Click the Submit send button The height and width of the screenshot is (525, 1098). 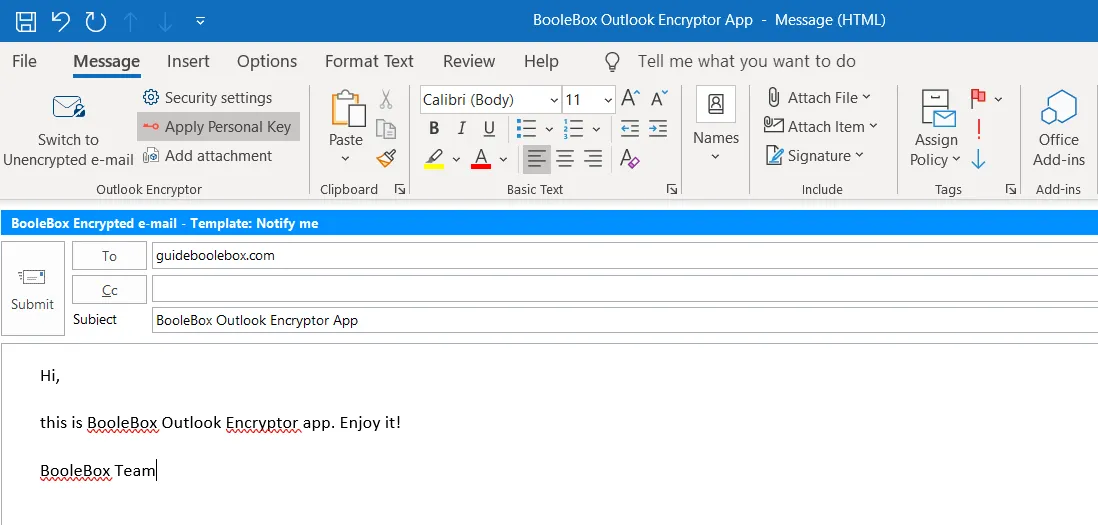pos(32,288)
